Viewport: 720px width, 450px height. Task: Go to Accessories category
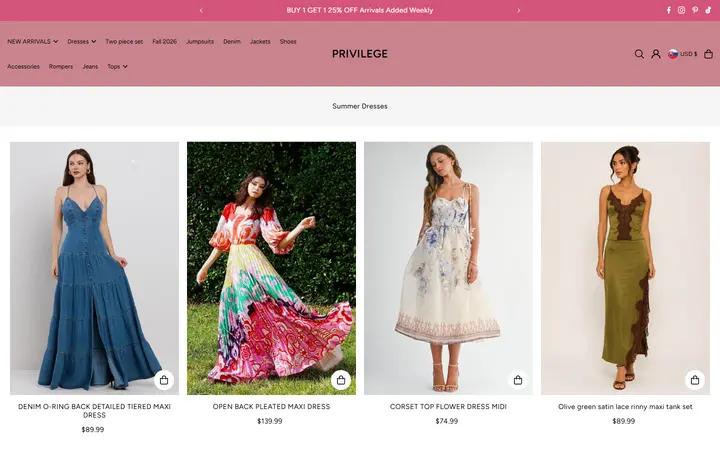[23, 67]
